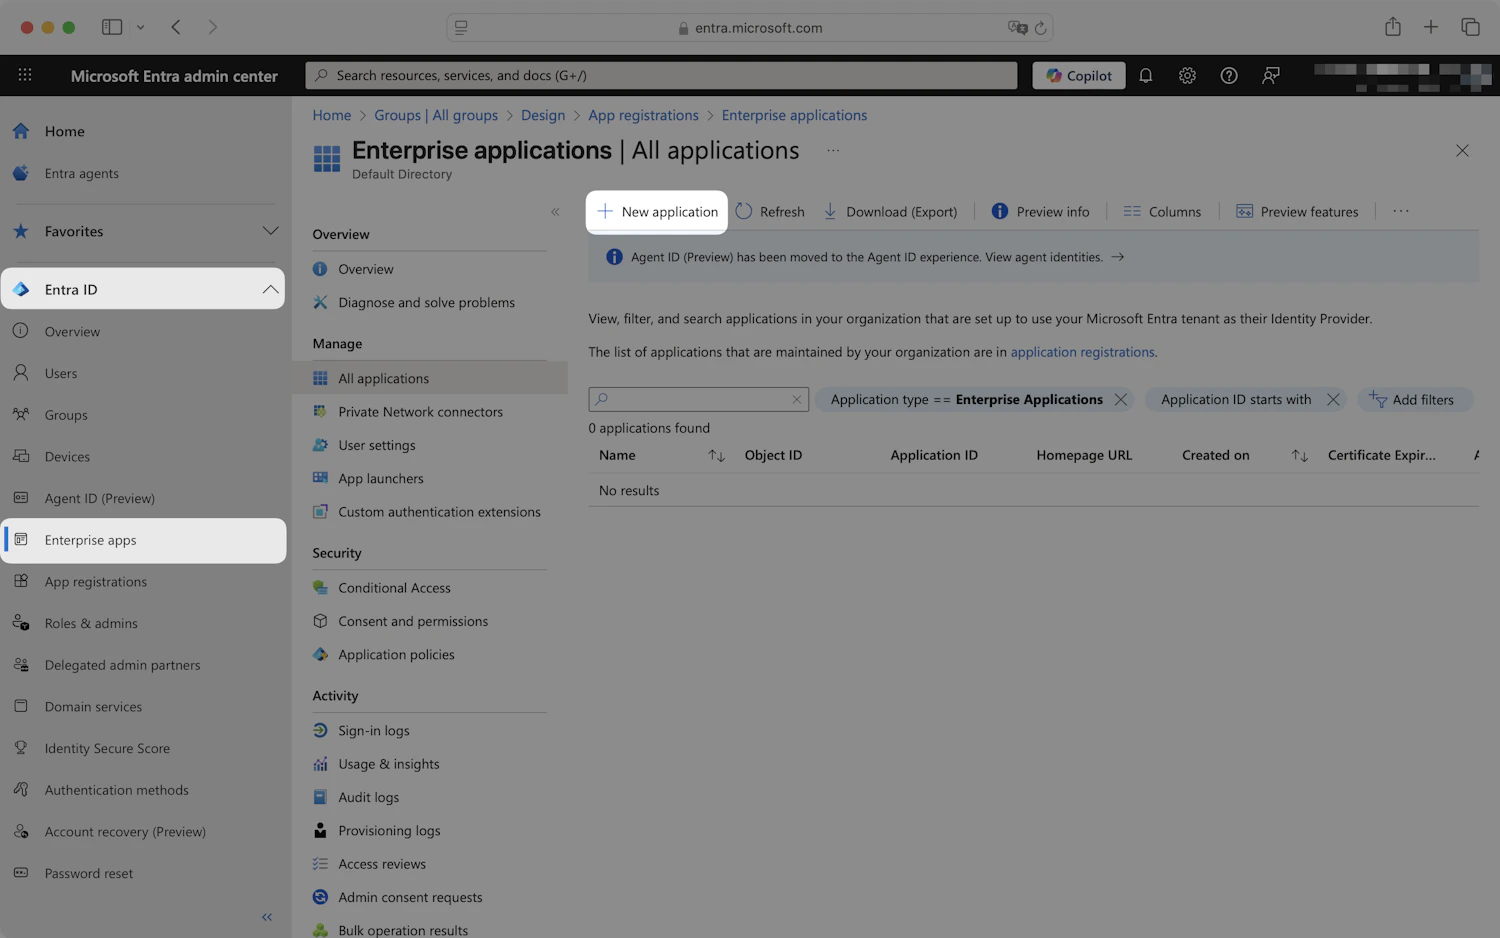
Task: Open the portal apps grid menu
Action: click(25, 75)
